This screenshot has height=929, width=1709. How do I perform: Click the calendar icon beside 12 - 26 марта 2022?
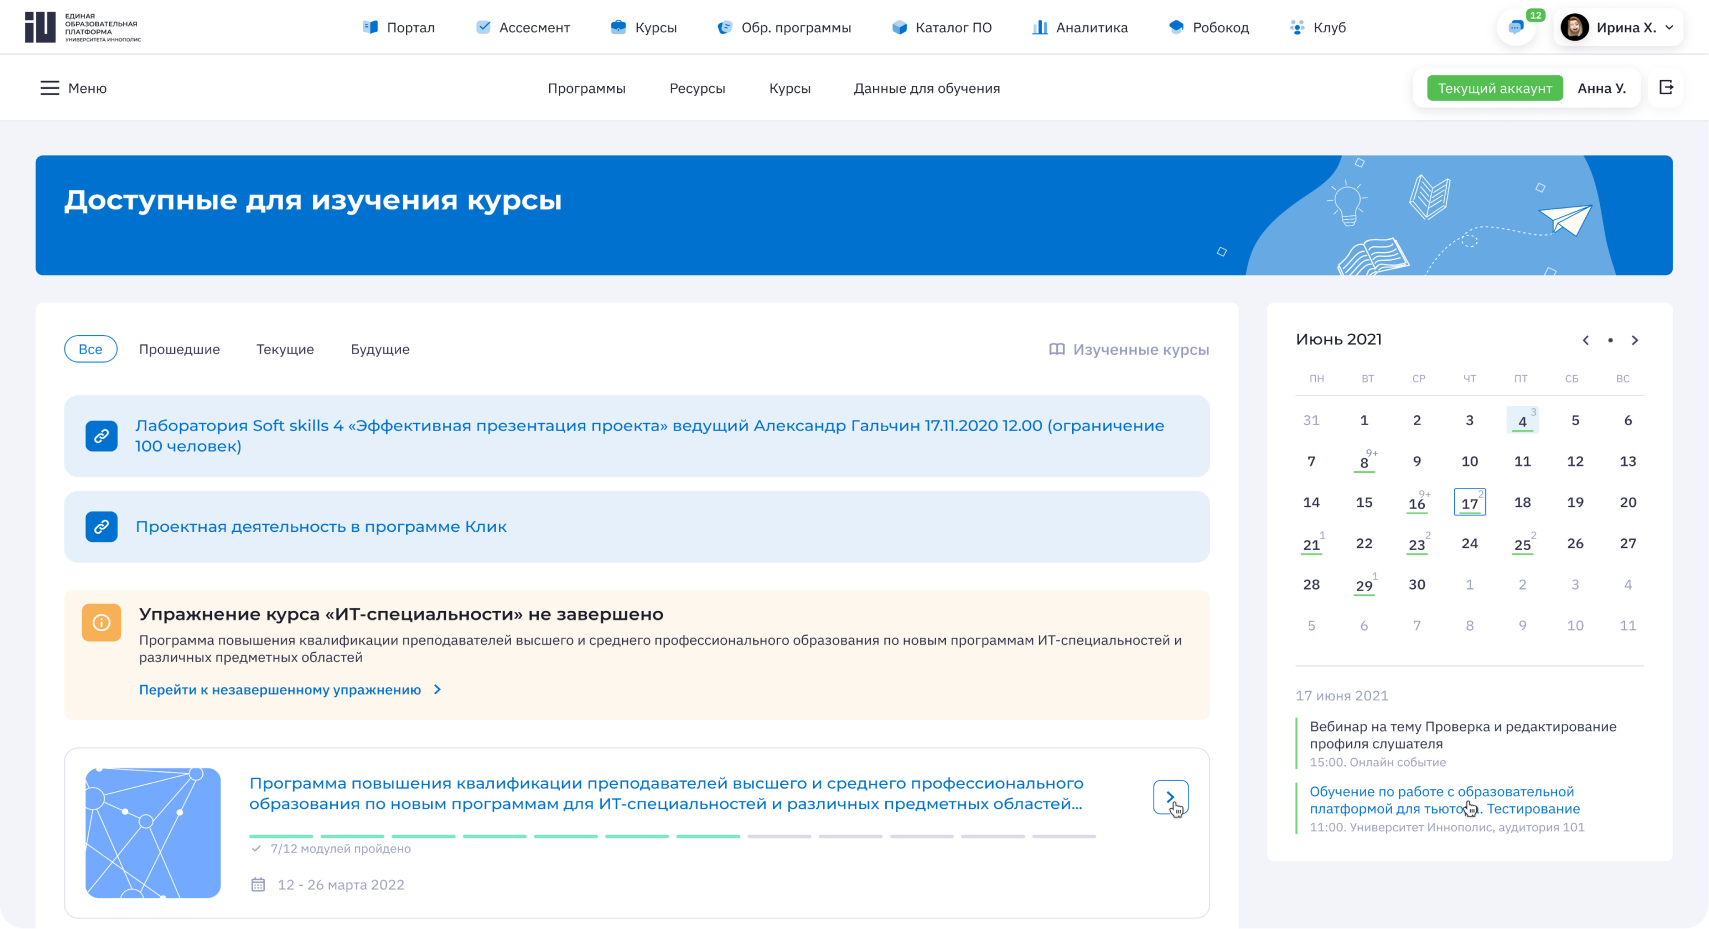tap(258, 884)
